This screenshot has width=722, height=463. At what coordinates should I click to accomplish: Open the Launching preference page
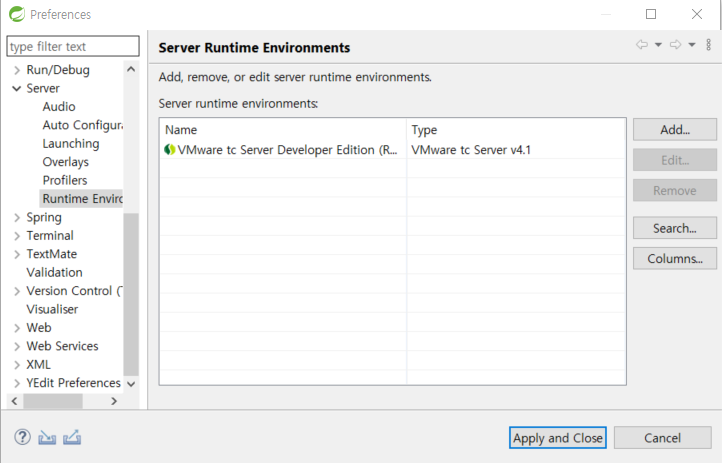[x=71, y=144]
